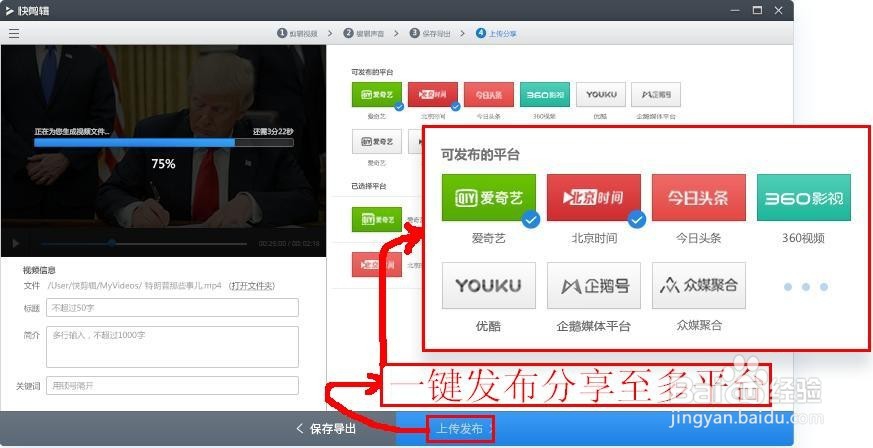This screenshot has height=448, width=873.
Task: Go back with bottom 保存导出 button
Action: (x=326, y=429)
